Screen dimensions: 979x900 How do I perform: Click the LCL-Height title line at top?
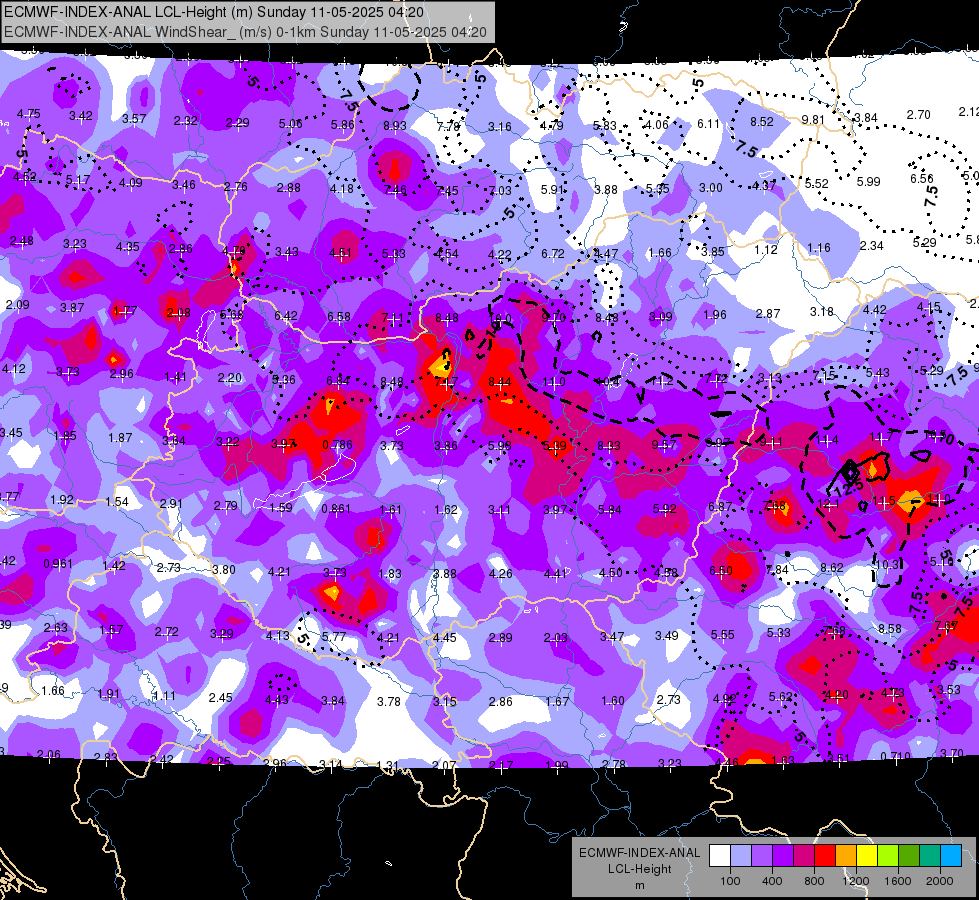[x=214, y=12]
